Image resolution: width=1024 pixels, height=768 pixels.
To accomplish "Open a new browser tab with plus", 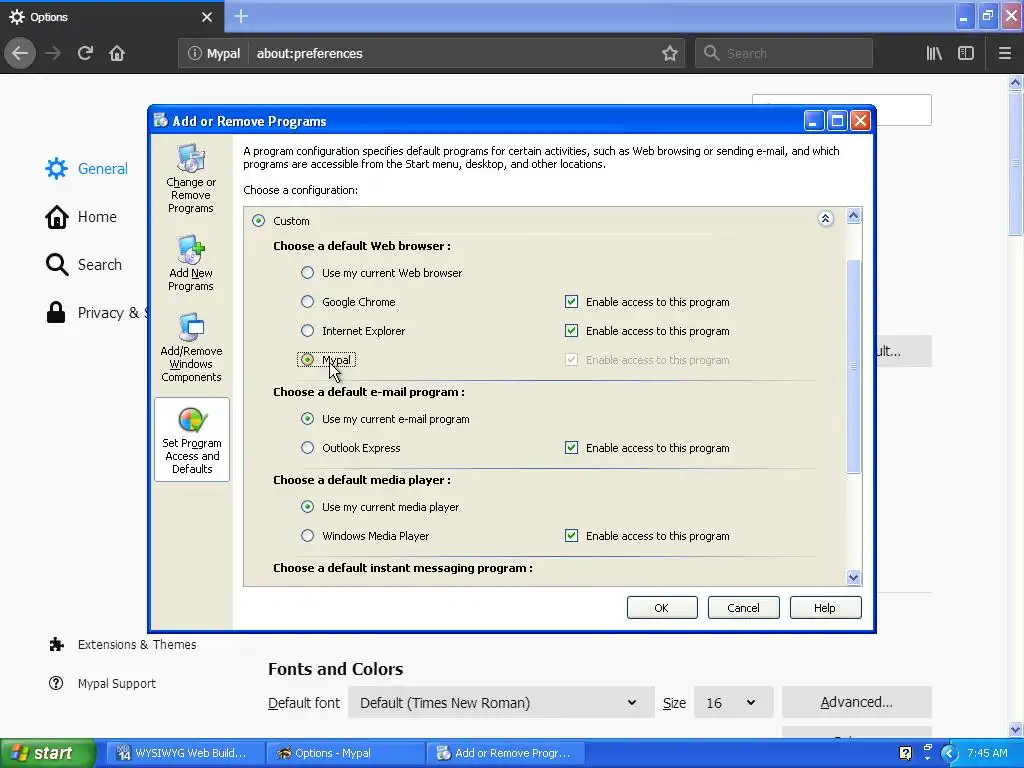I will (240, 16).
